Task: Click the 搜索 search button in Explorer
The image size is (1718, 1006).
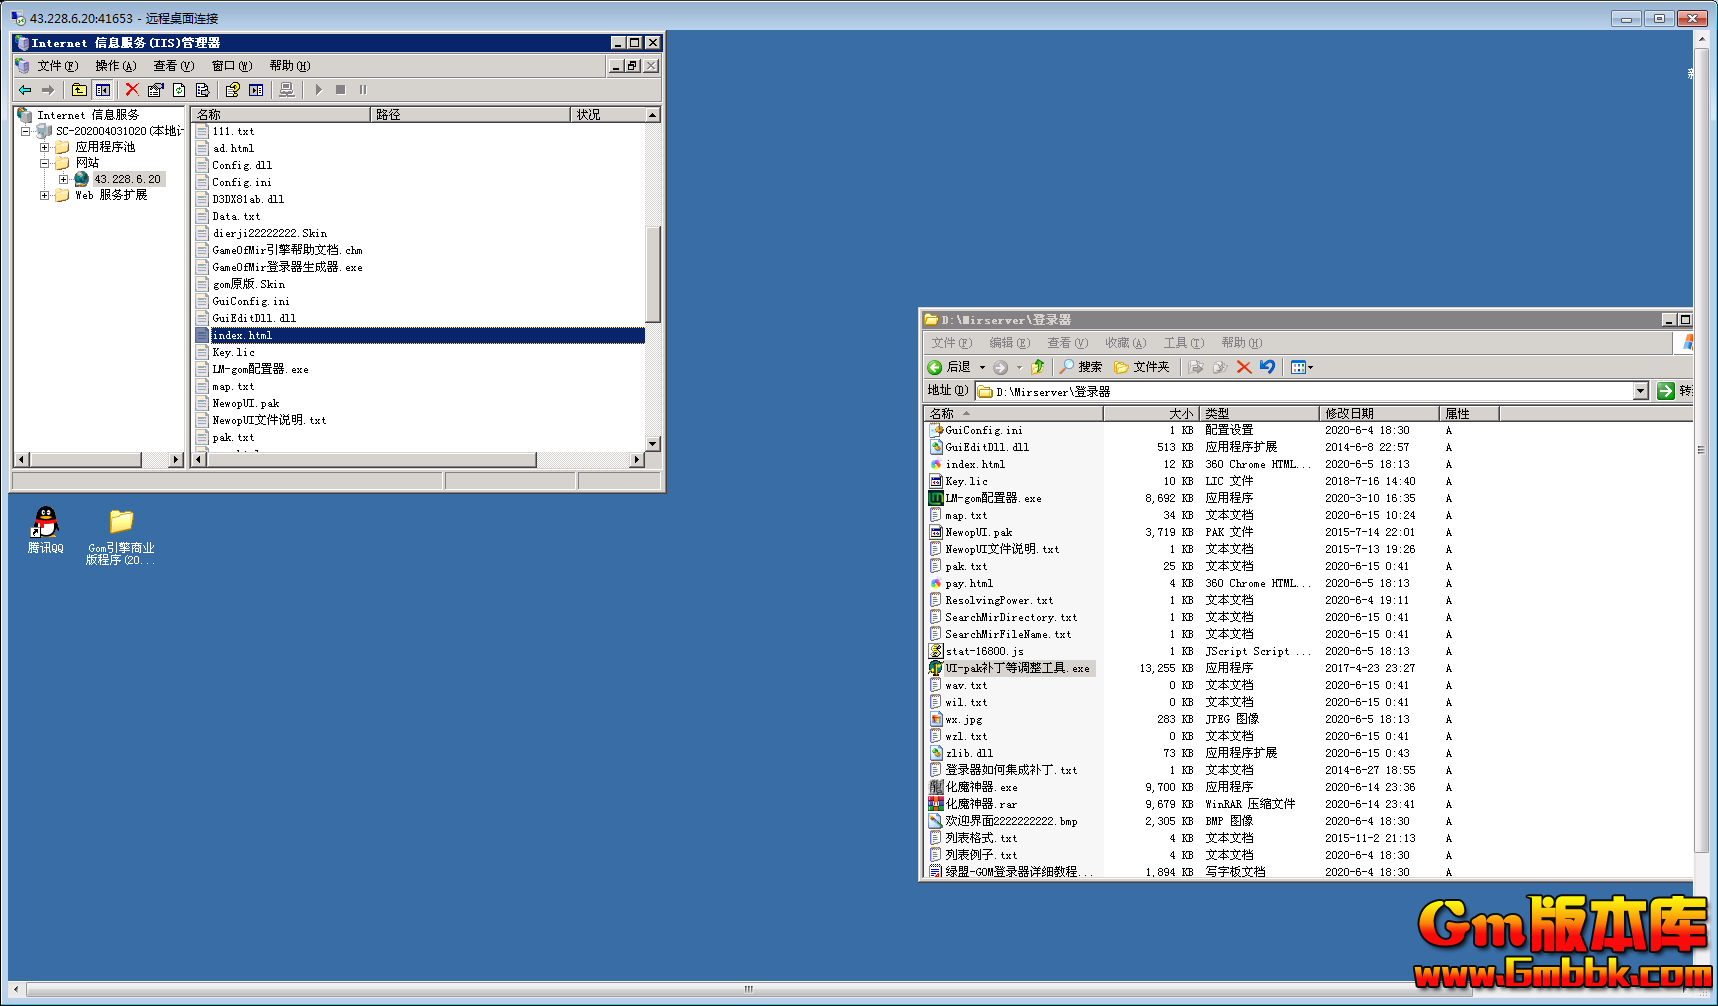Action: point(1081,367)
